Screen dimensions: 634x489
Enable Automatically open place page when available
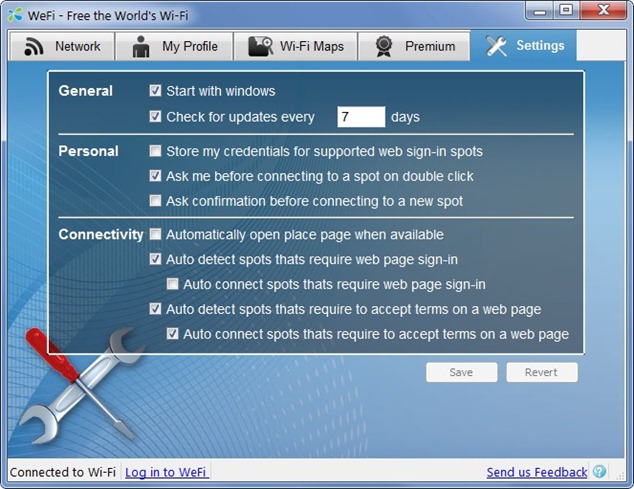155,234
